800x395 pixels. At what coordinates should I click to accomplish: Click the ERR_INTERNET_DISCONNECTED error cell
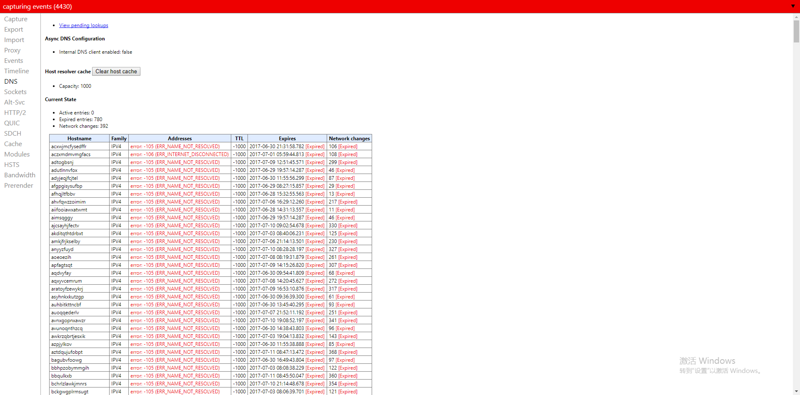(179, 154)
